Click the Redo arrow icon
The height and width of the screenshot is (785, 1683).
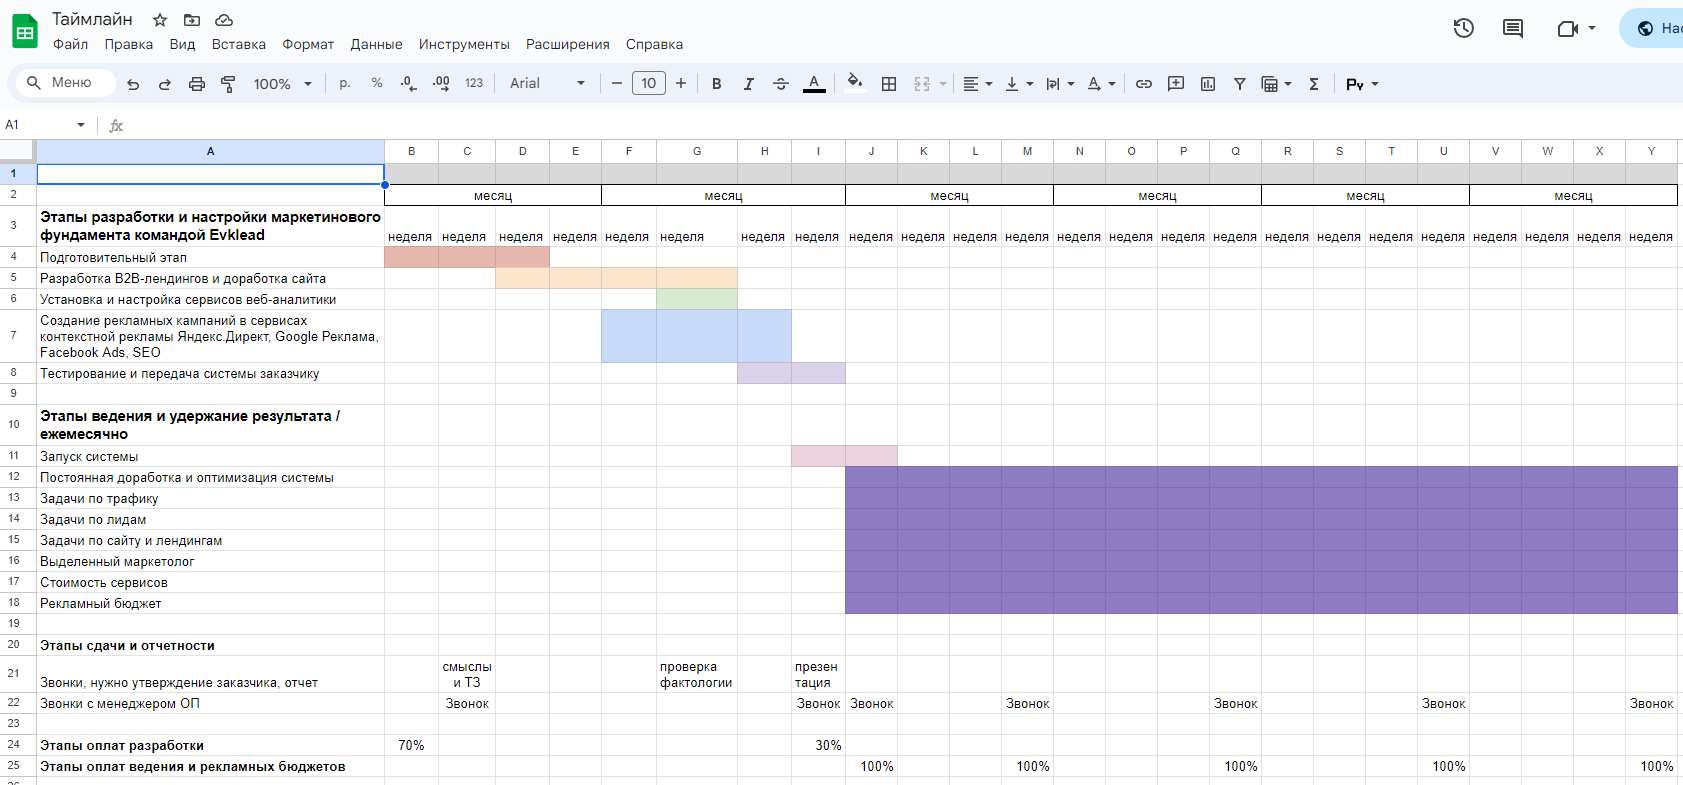pyautogui.click(x=165, y=84)
